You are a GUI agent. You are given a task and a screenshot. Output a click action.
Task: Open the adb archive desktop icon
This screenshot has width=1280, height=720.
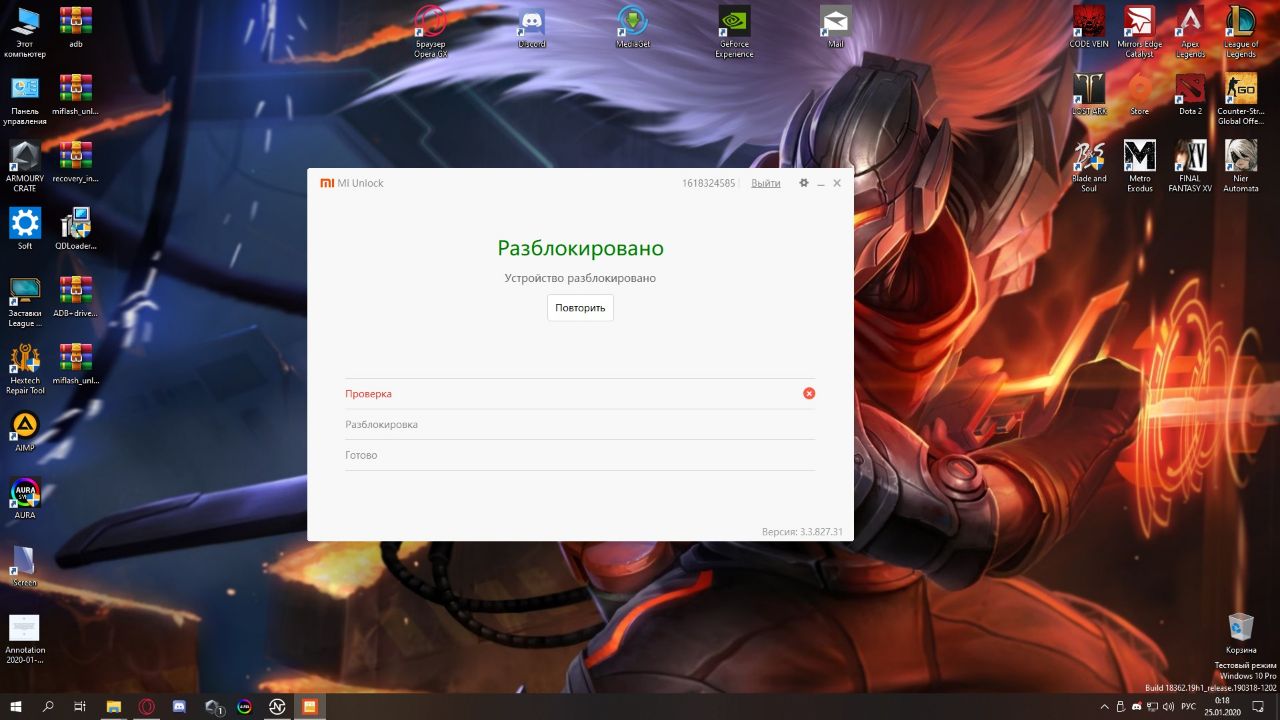tap(76, 28)
